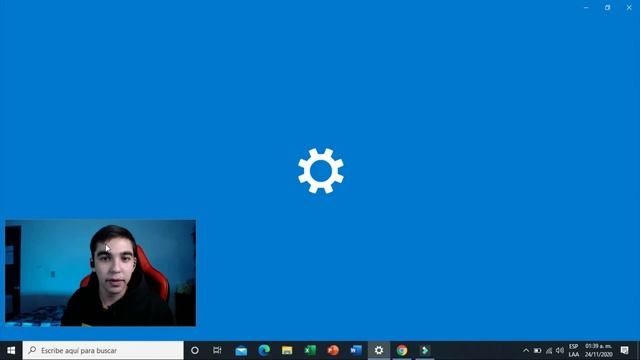640x360 pixels.
Task: Close the Settings window
Action: click(x=629, y=7)
